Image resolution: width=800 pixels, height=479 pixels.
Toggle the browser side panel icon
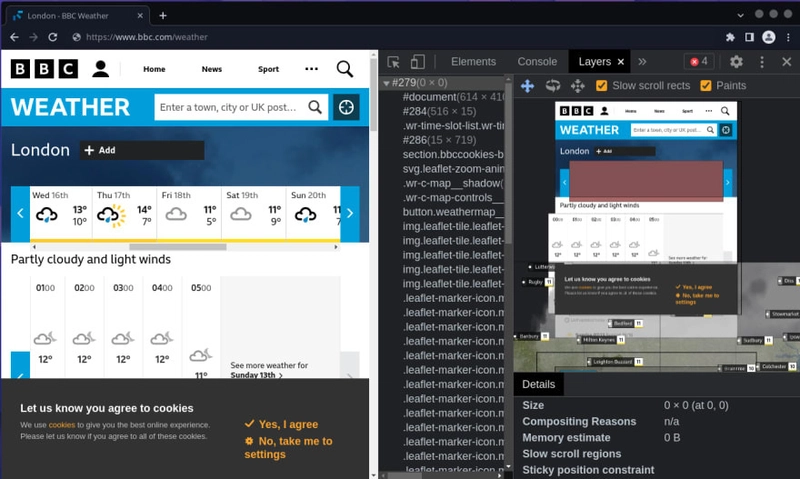pos(749,37)
